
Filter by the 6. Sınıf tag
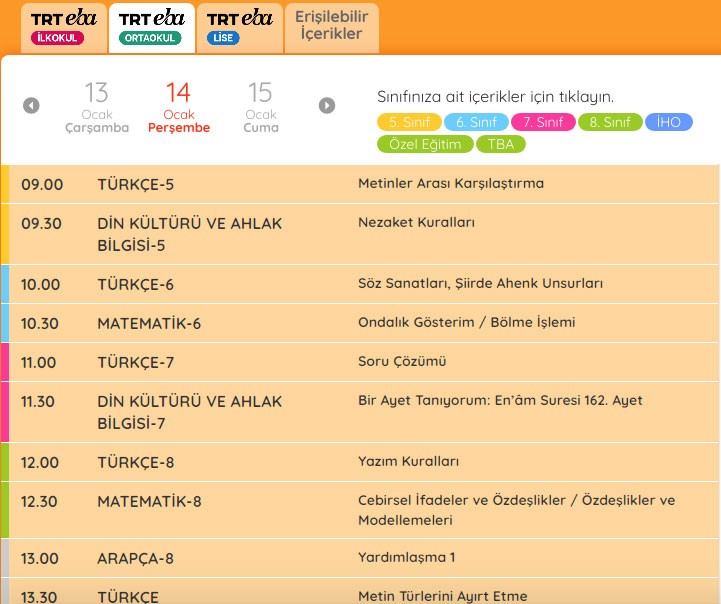coord(476,123)
